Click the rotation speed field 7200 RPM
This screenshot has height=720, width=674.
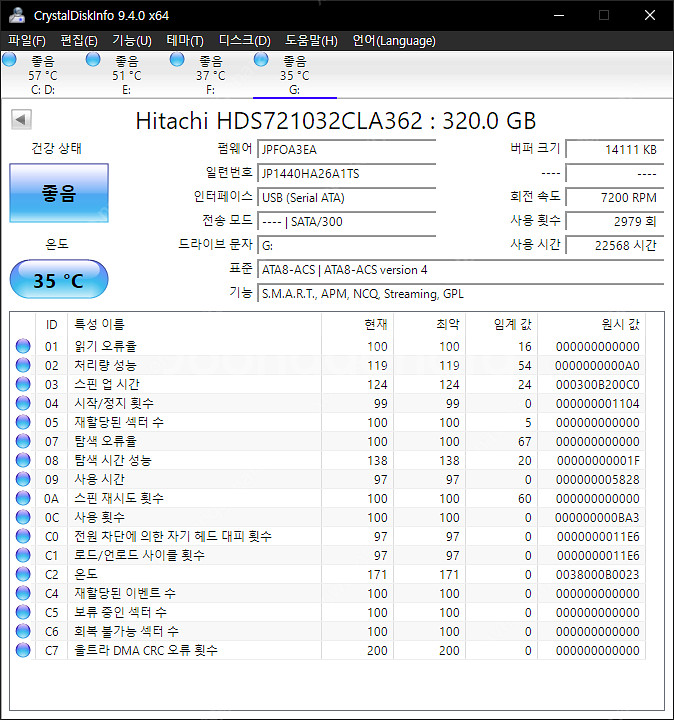[x=615, y=197]
